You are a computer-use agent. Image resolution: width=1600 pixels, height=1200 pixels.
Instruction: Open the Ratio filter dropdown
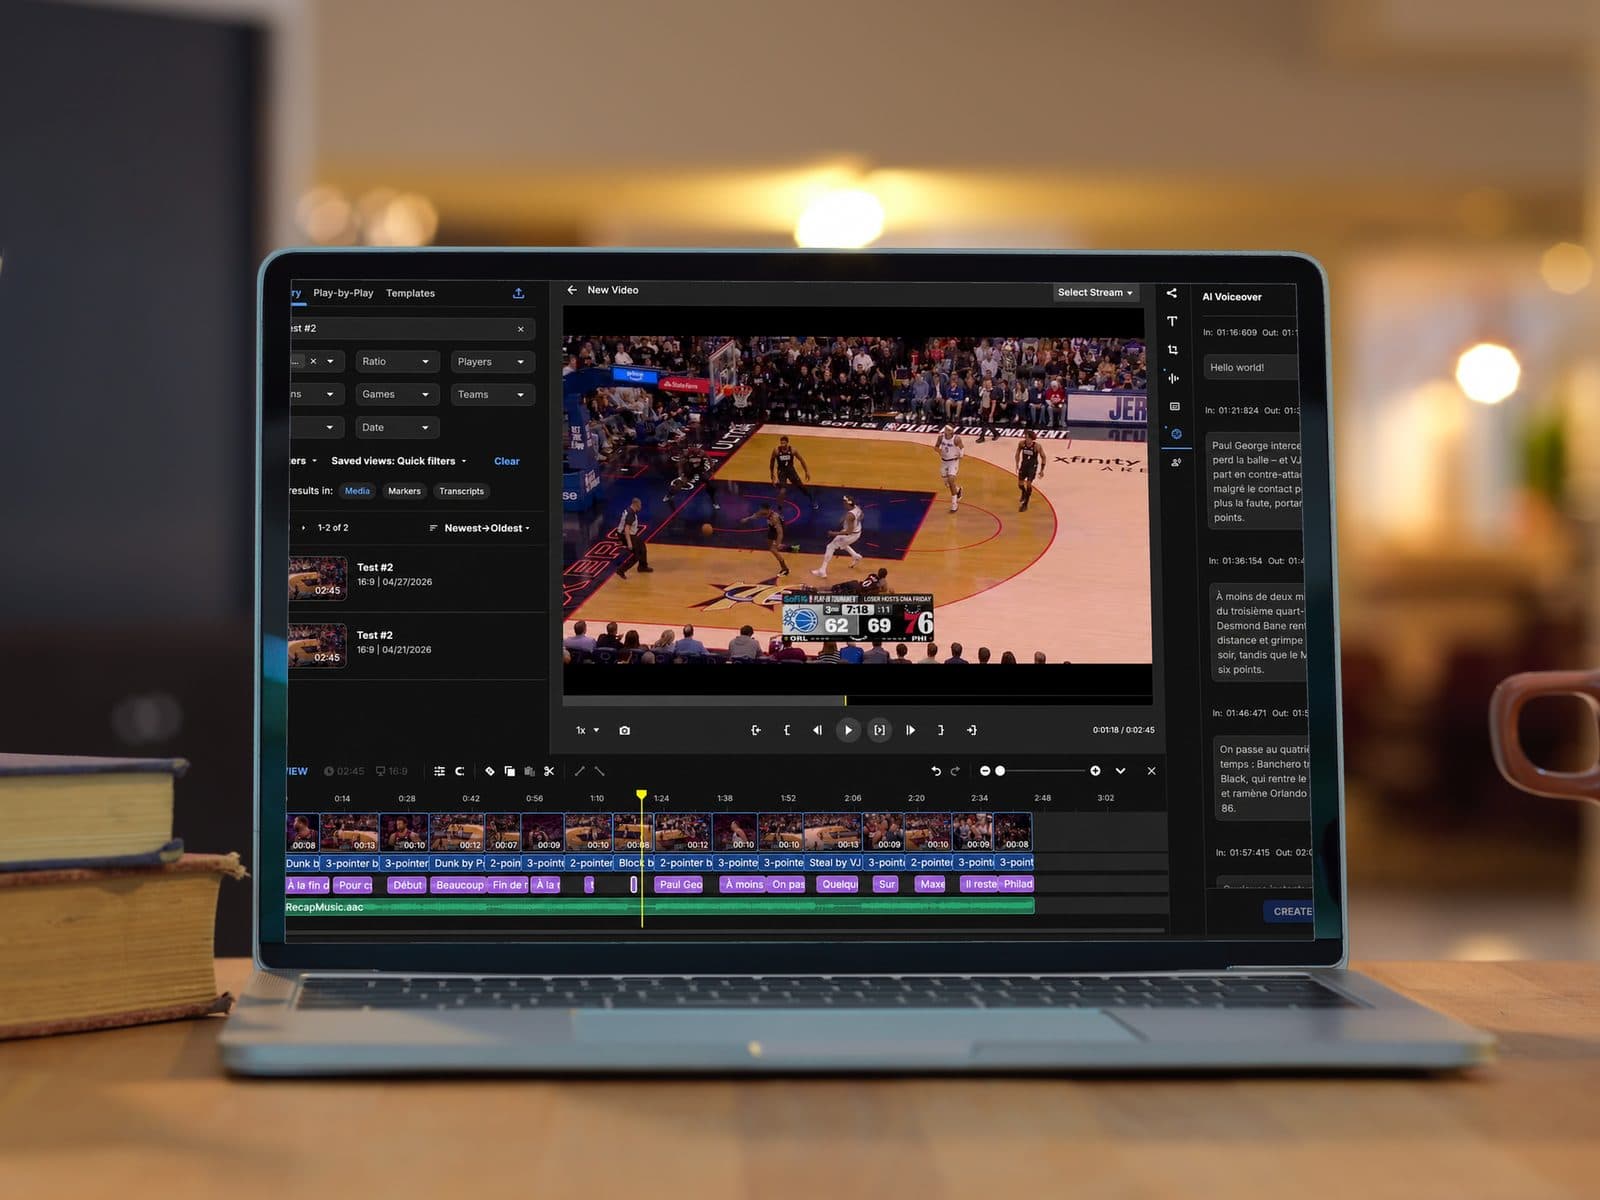coord(397,361)
